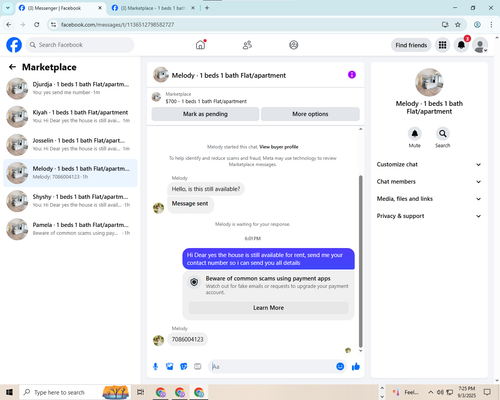Click Find friends button
The width and height of the screenshot is (500, 400).
[x=411, y=45]
